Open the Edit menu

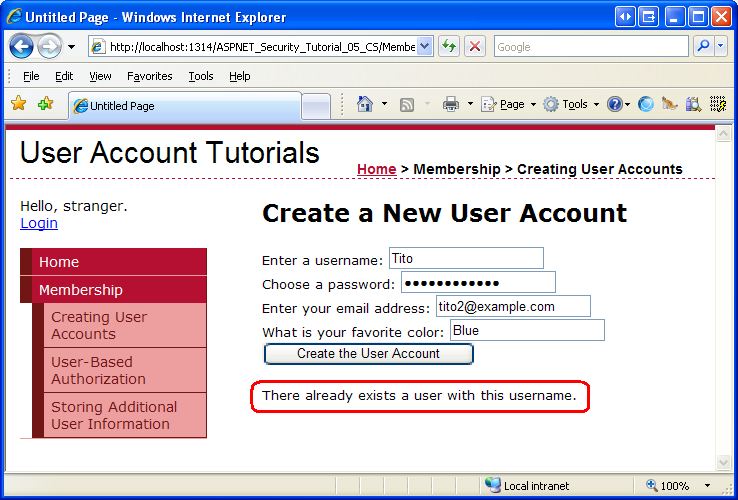(x=64, y=76)
